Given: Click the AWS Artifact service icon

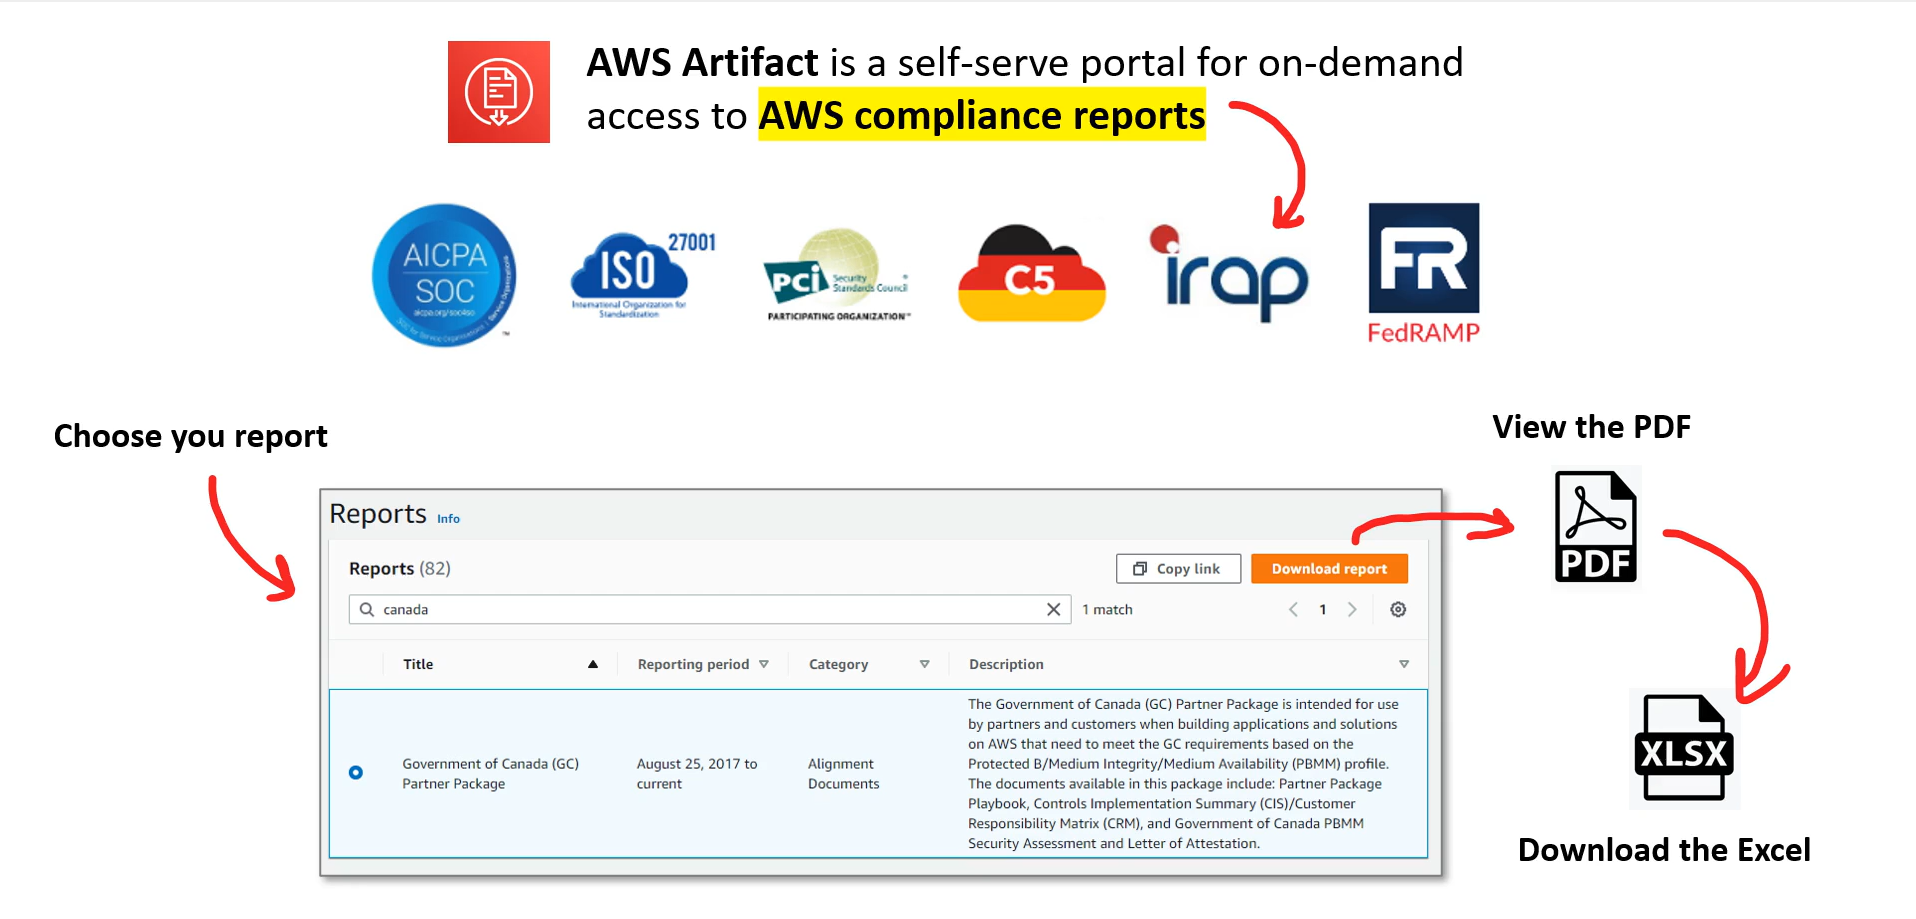Looking at the screenshot, I should click(498, 92).
